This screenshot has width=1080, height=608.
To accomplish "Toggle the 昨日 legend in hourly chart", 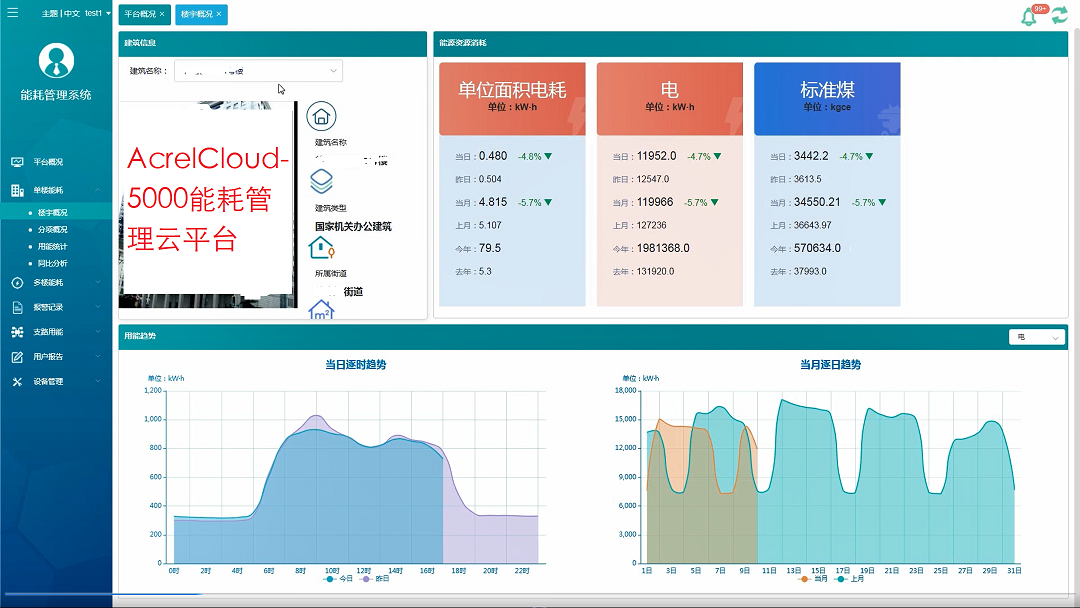I will [375, 579].
